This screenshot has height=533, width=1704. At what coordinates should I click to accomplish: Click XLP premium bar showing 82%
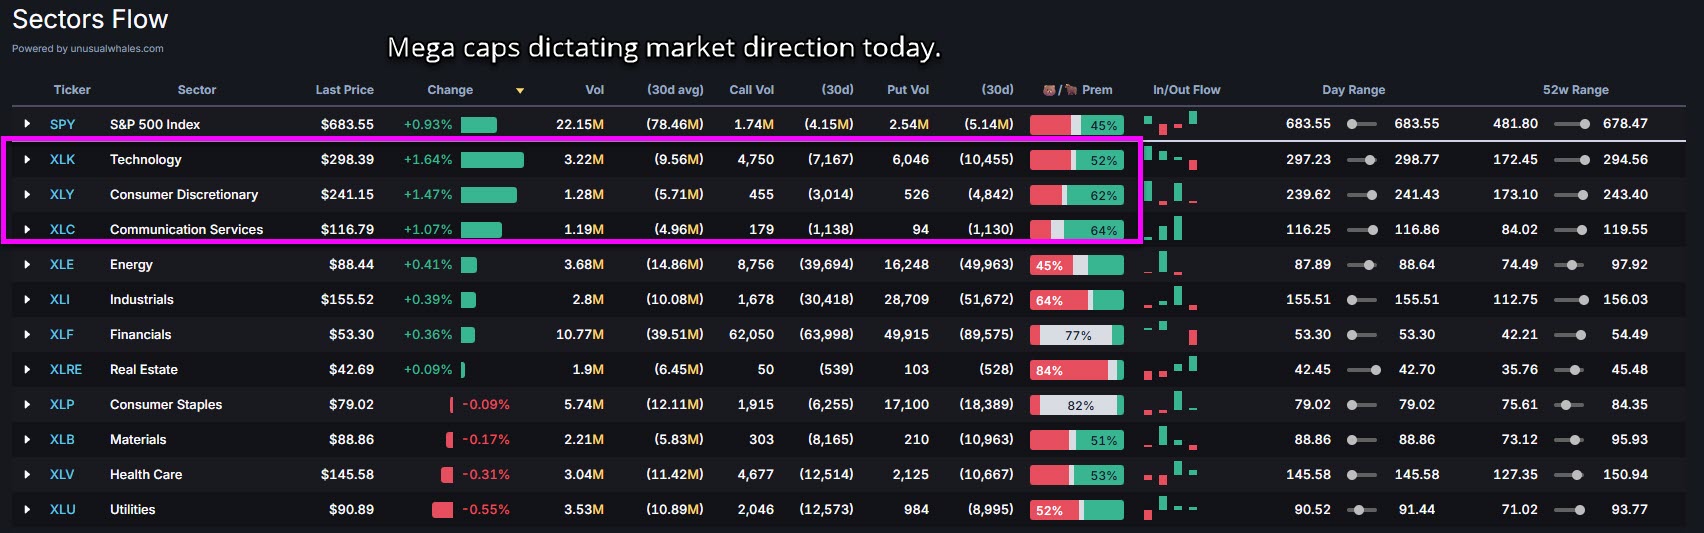(1076, 405)
